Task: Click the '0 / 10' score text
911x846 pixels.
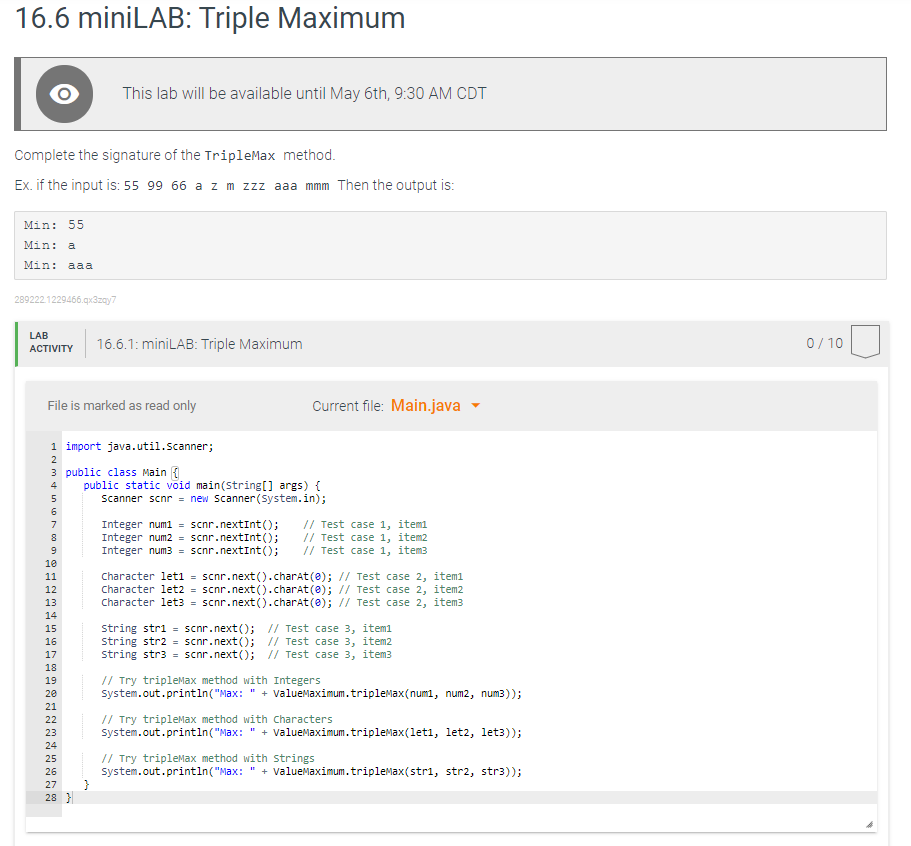Action: [x=824, y=343]
